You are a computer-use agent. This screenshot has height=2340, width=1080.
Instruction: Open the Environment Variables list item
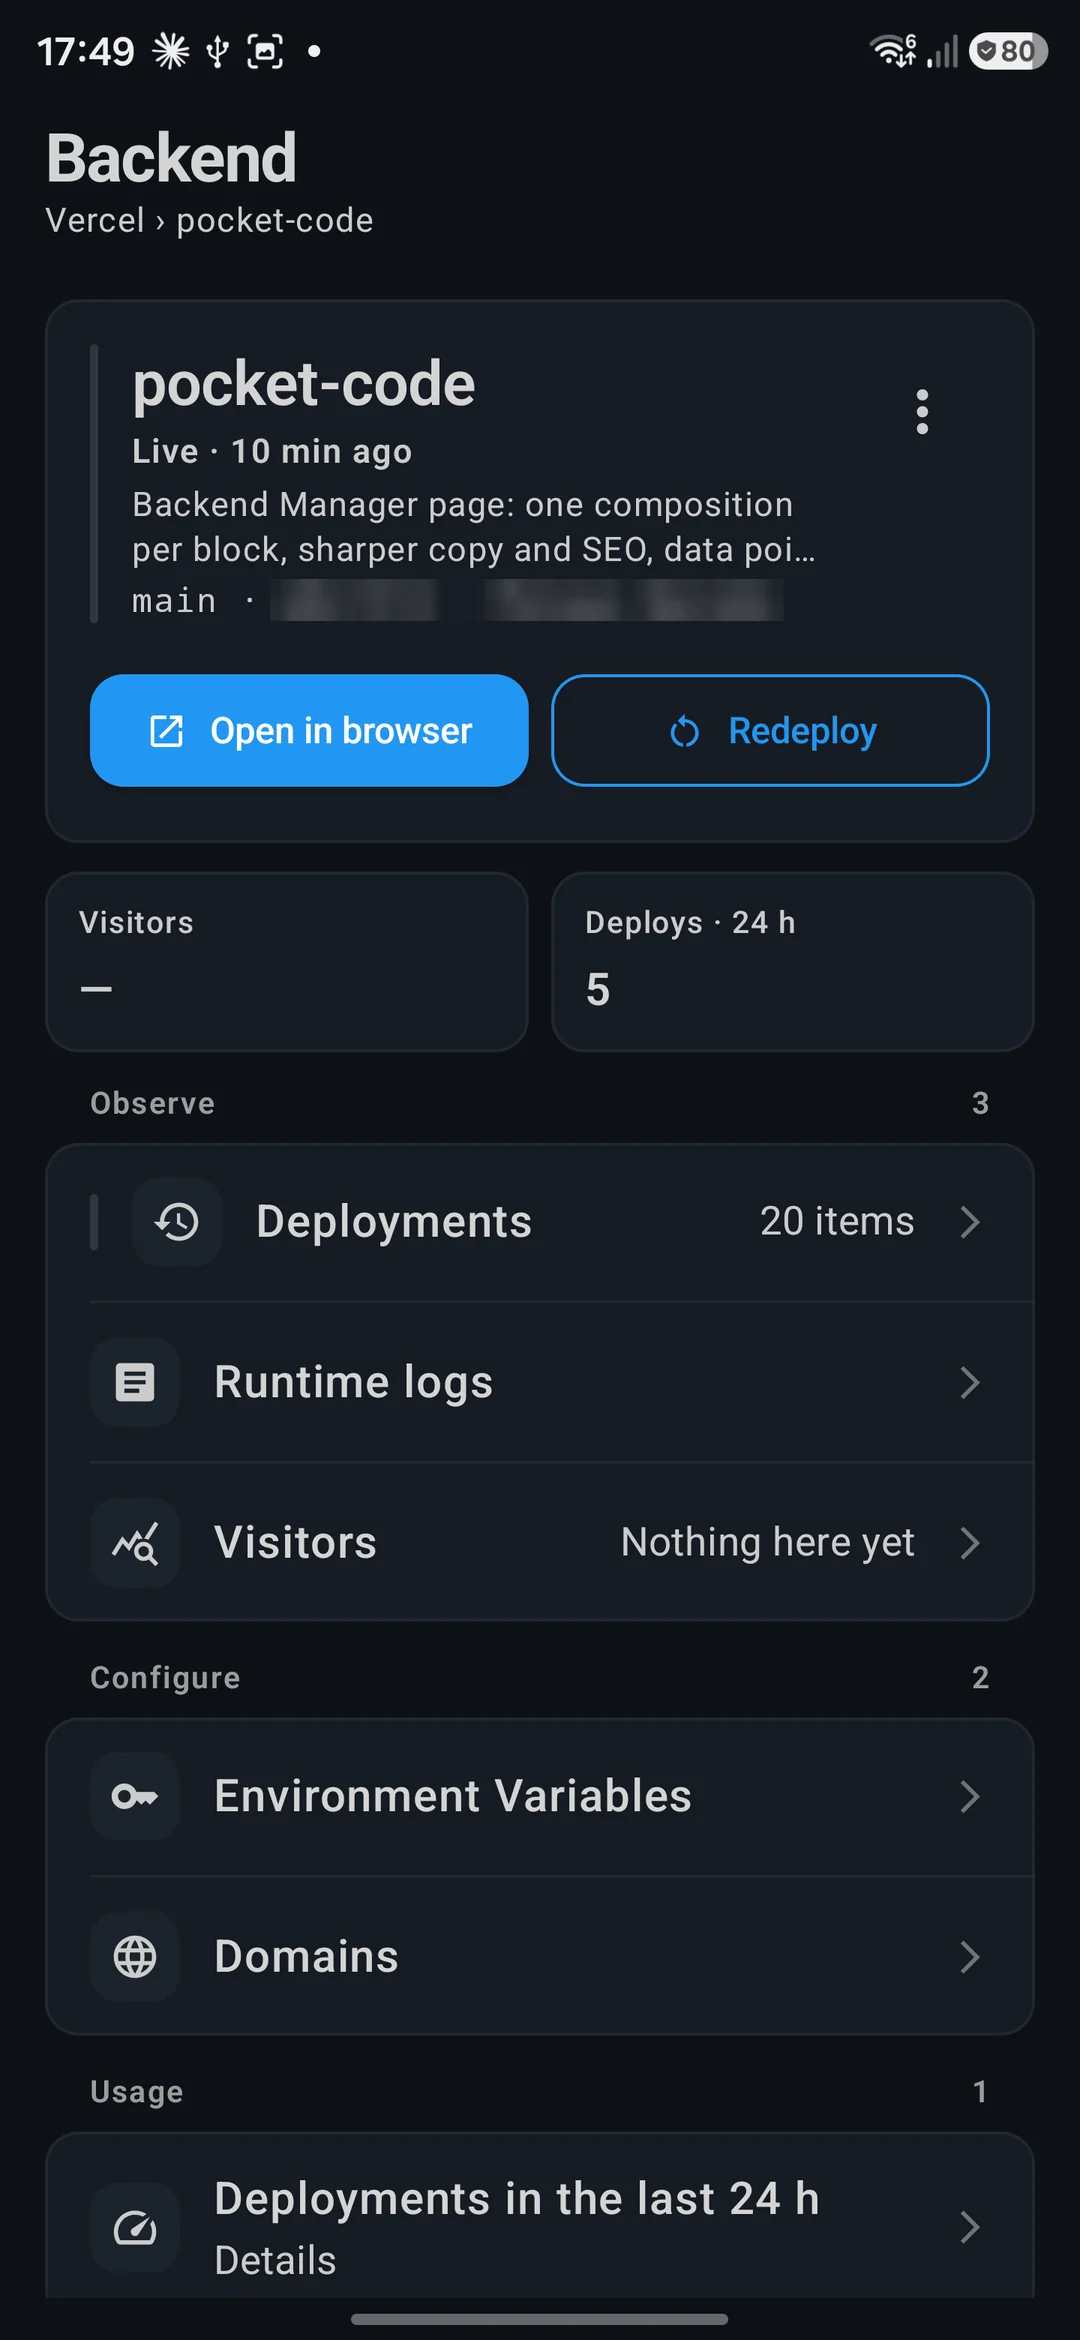click(540, 1796)
